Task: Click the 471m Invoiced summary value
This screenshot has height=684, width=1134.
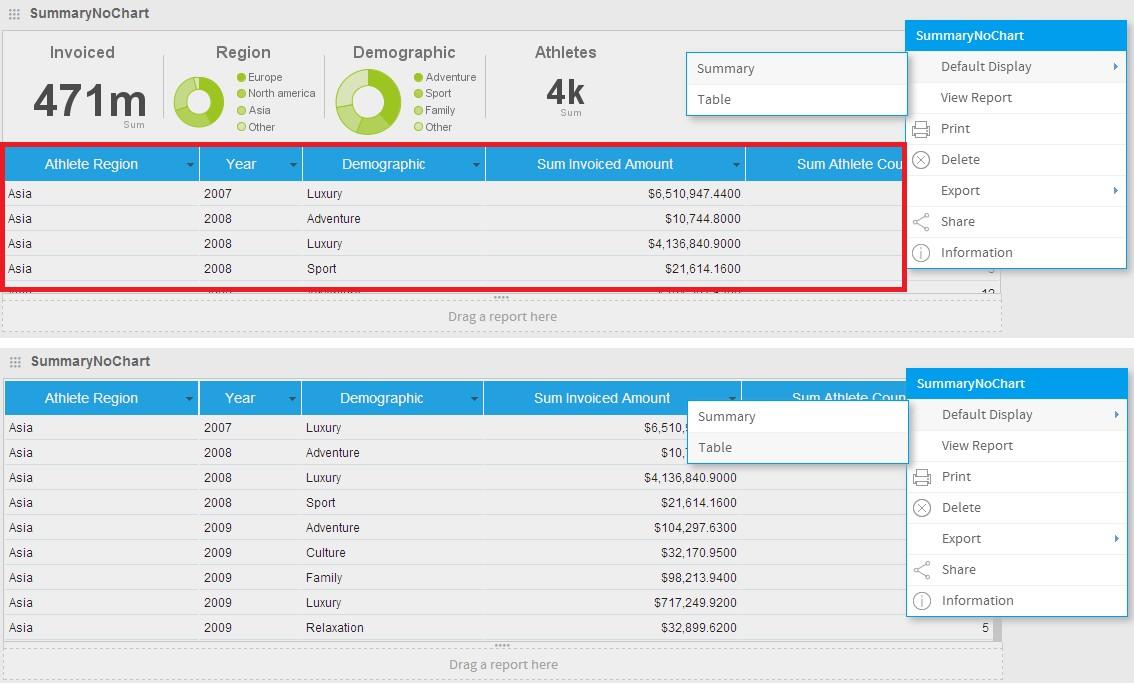Action: 90,101
